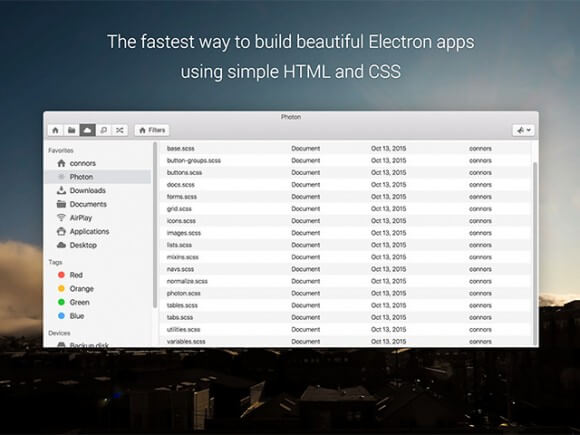580x435 pixels.
Task: Click the popup window icon button
Action: coord(104,130)
